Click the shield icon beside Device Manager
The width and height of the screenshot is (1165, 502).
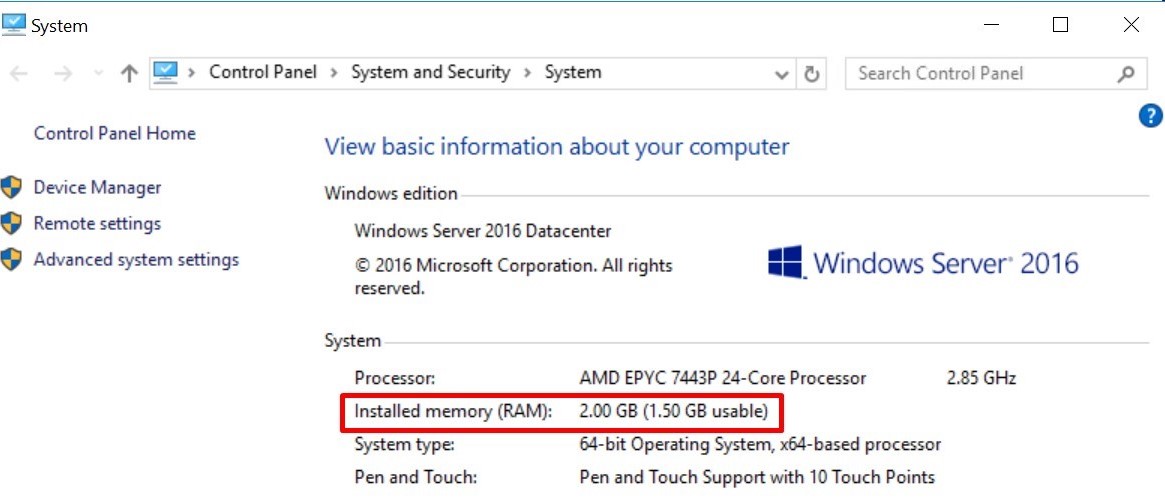coord(11,187)
